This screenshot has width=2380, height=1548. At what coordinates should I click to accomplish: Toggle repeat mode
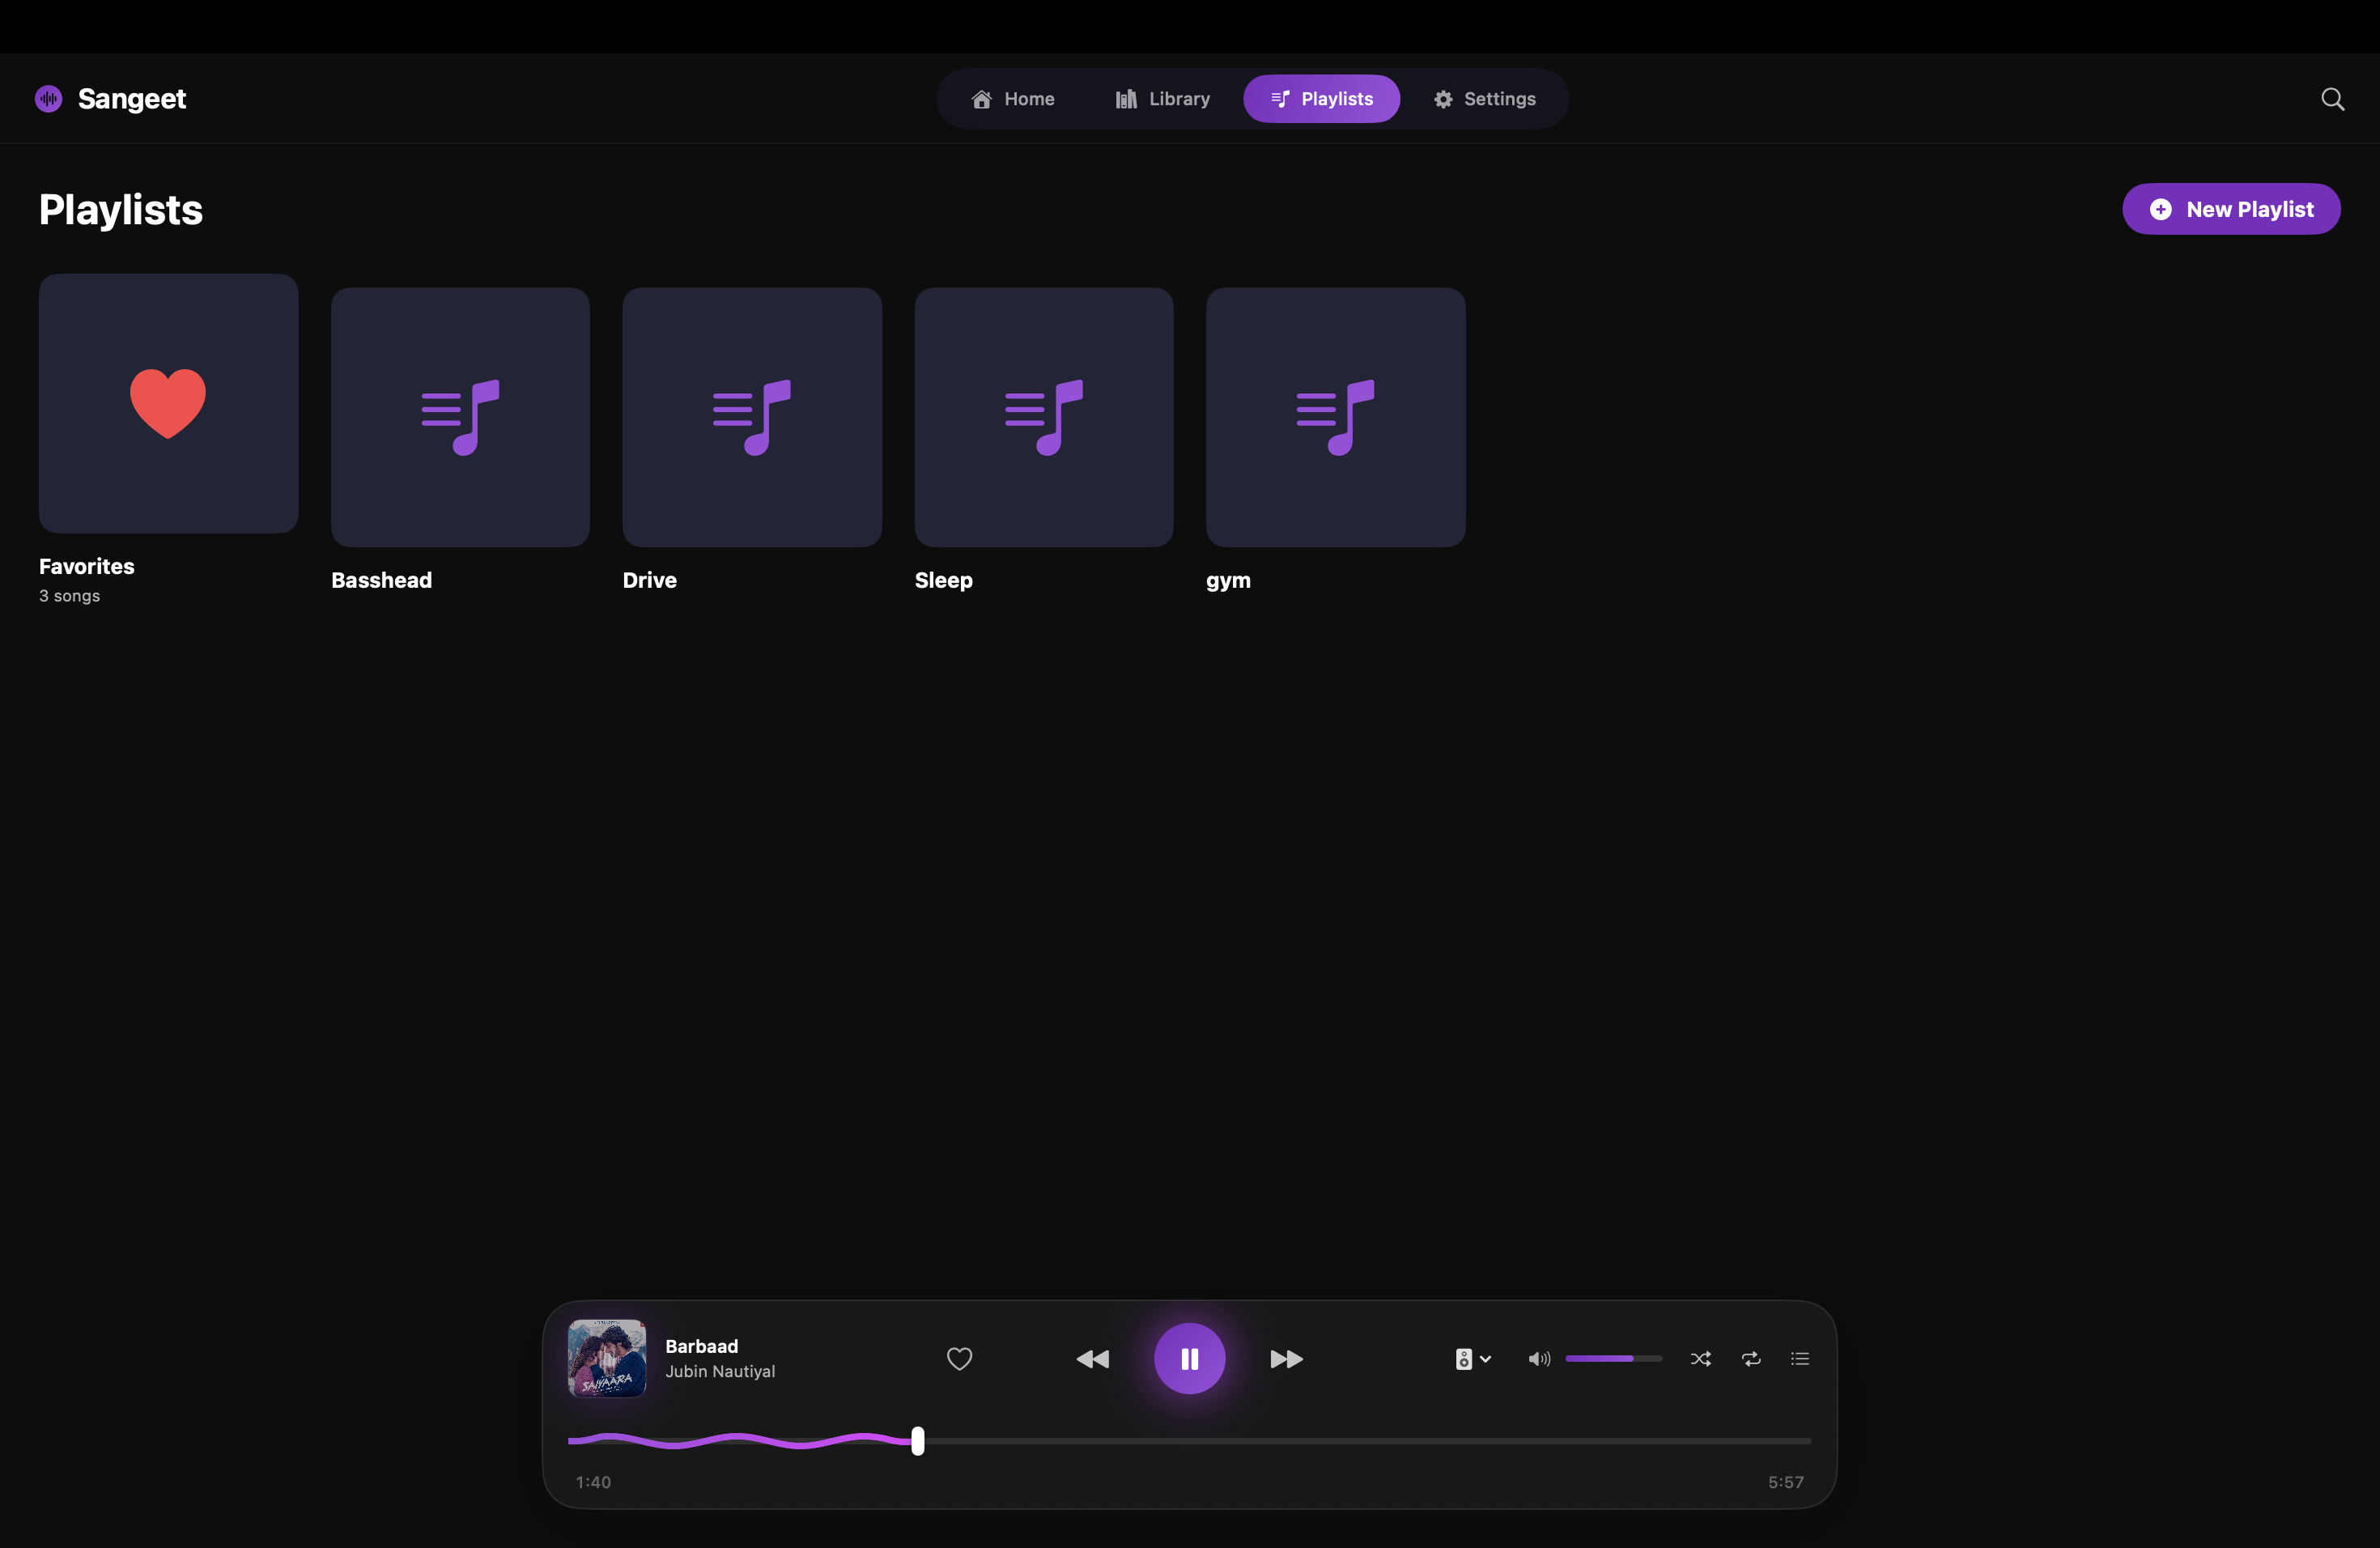(x=1751, y=1359)
